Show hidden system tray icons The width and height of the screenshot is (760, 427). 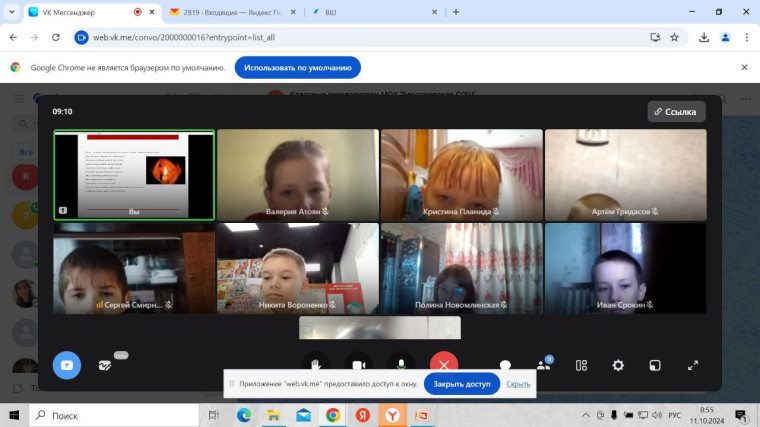pyautogui.click(x=586, y=415)
